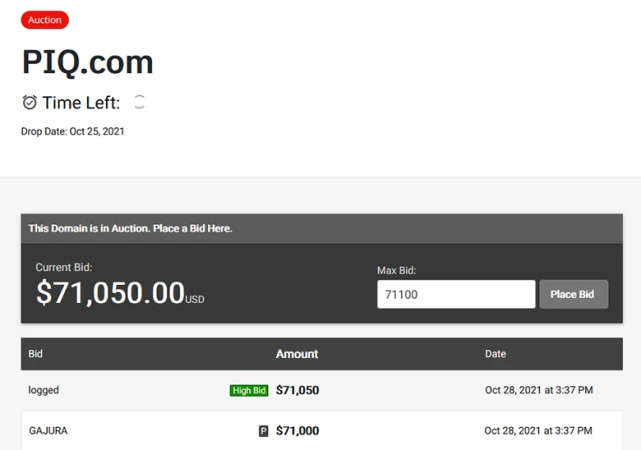
Task: Click the Date column header
Action: [x=496, y=354]
